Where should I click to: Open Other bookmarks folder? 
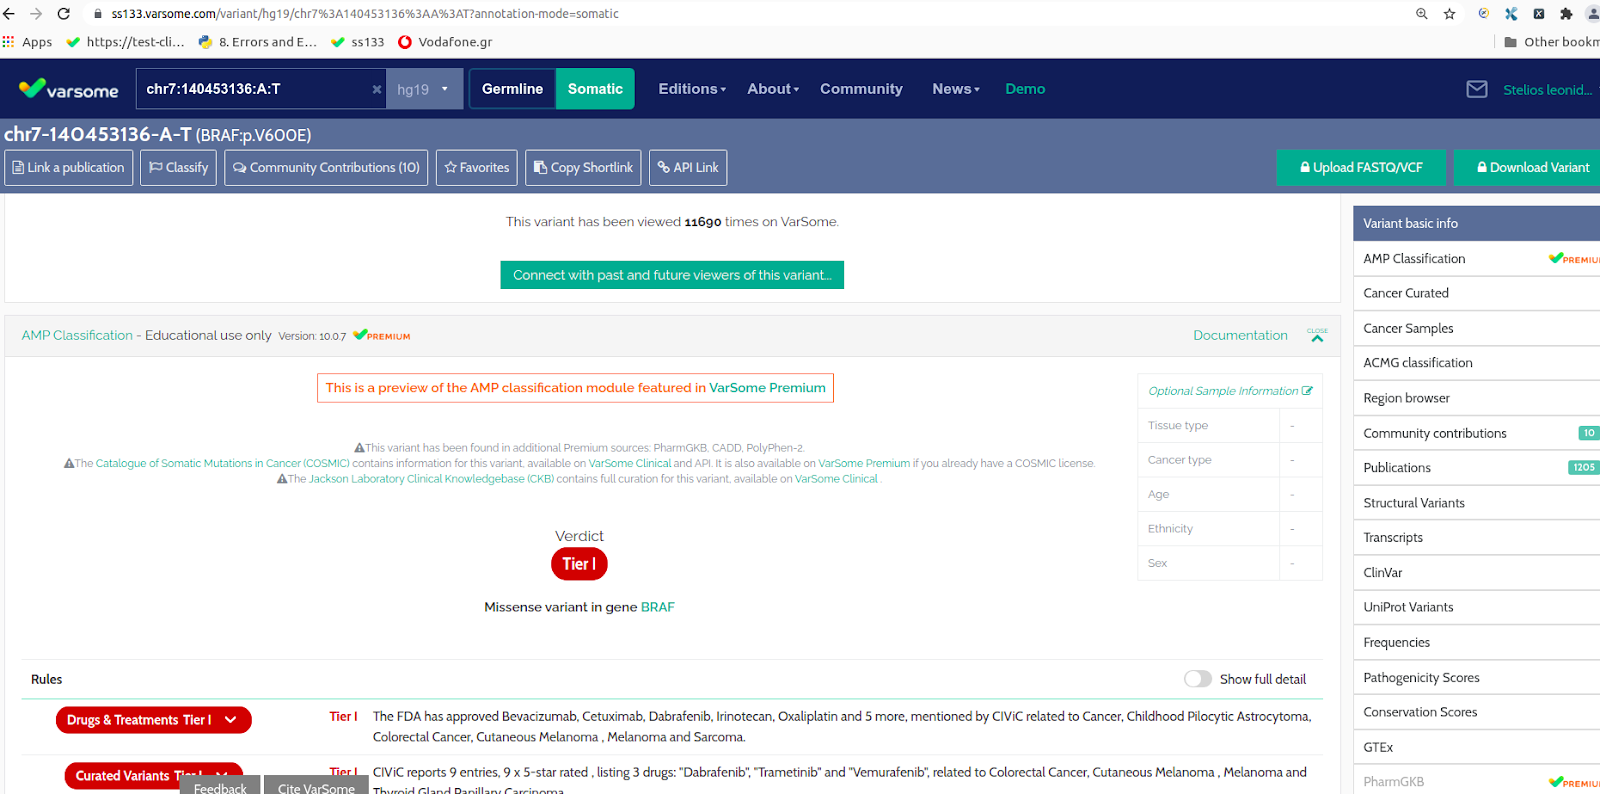click(1552, 42)
